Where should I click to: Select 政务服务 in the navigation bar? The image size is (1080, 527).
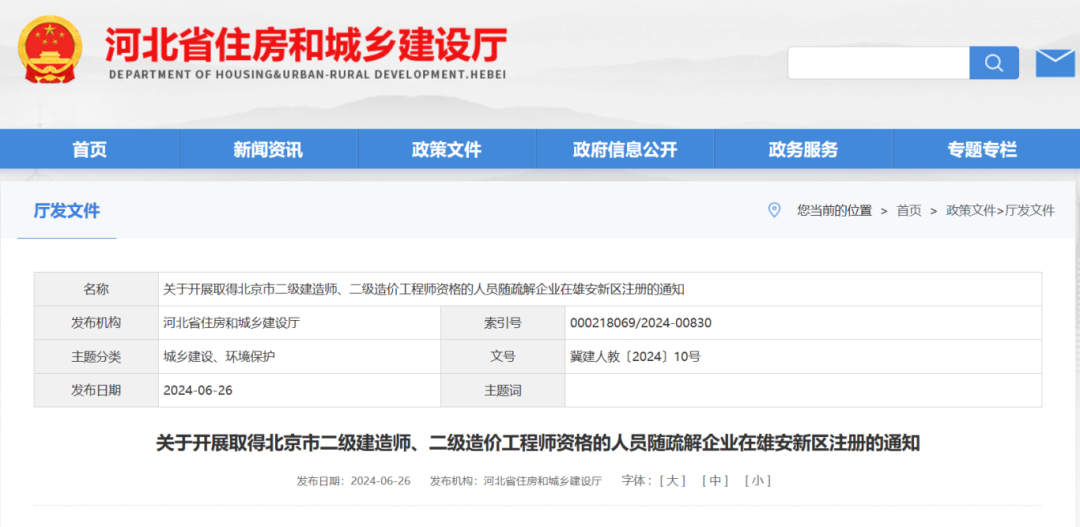(x=803, y=150)
